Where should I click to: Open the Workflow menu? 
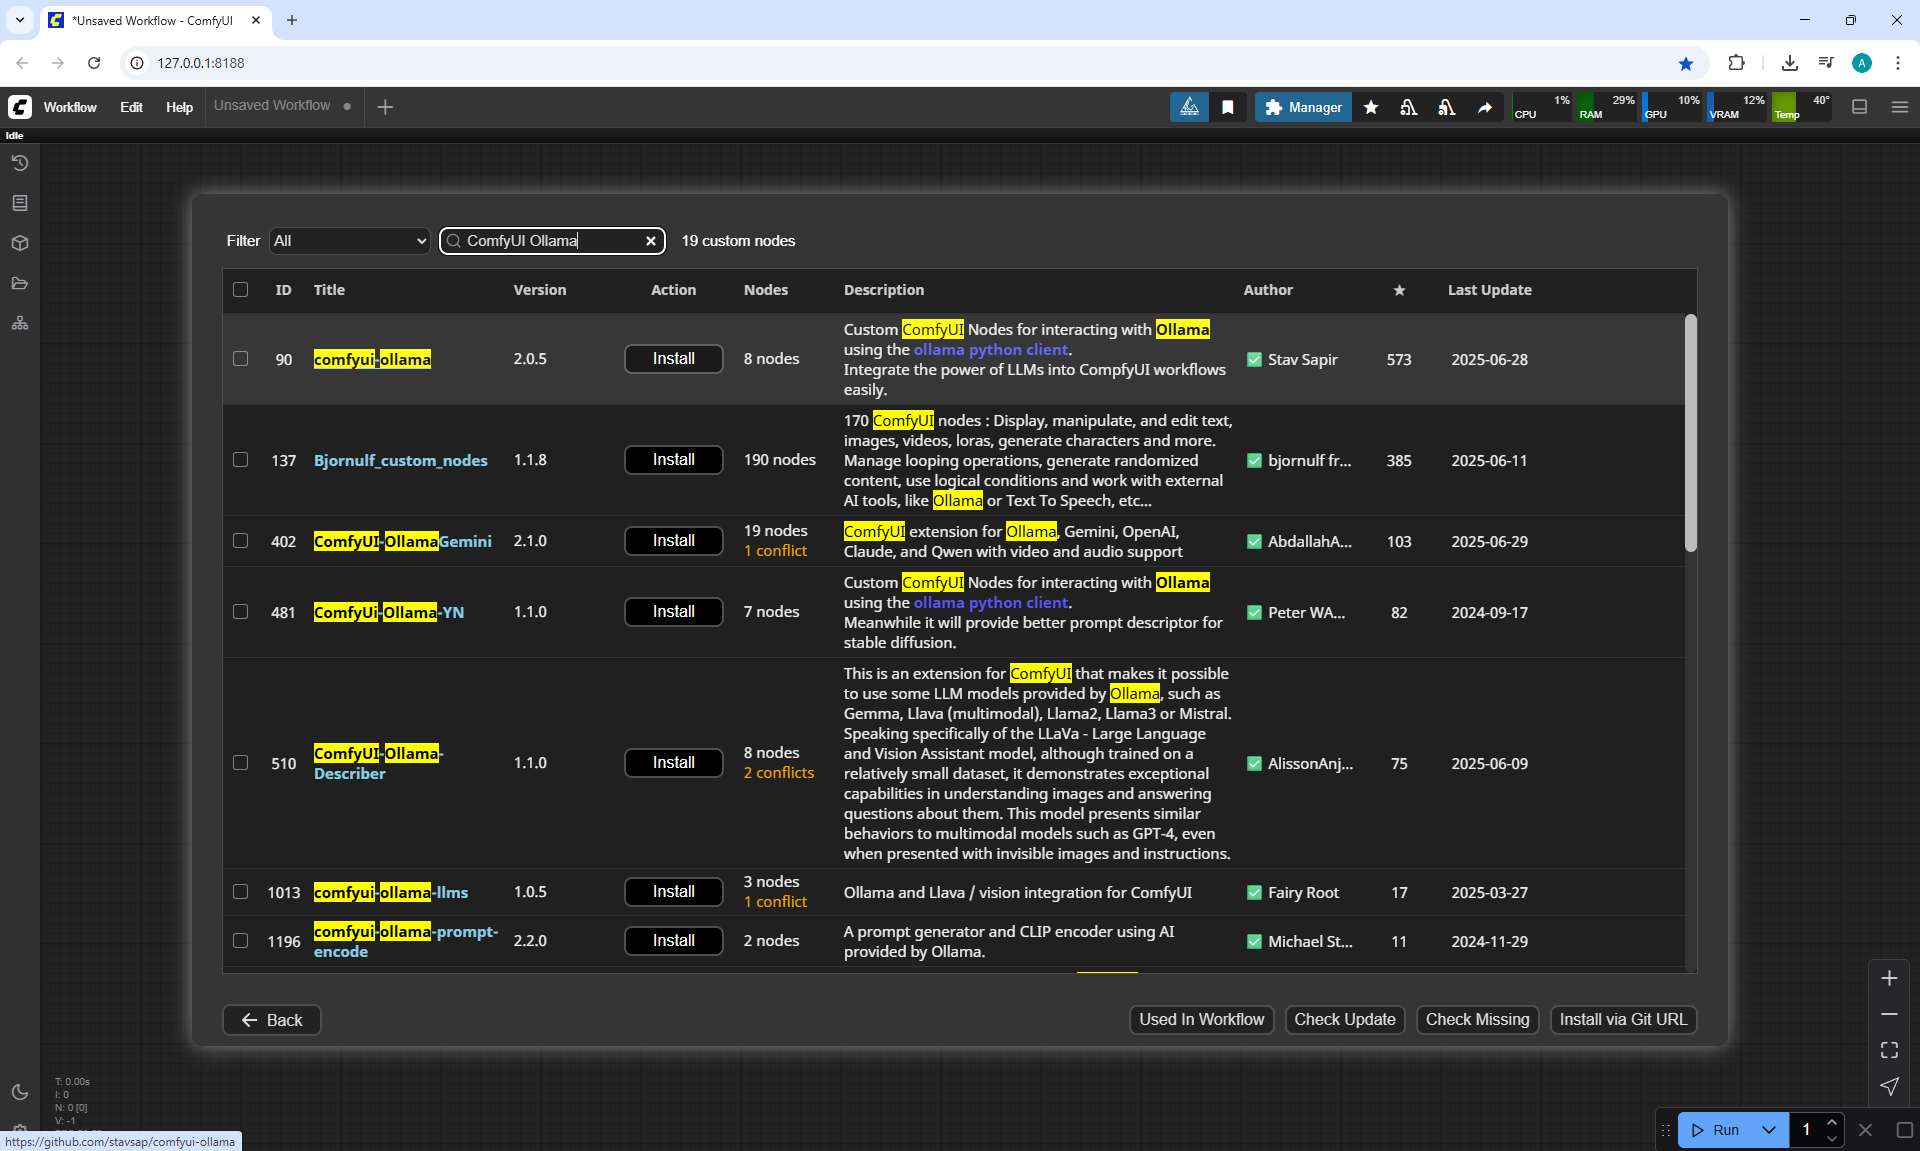pos(70,107)
